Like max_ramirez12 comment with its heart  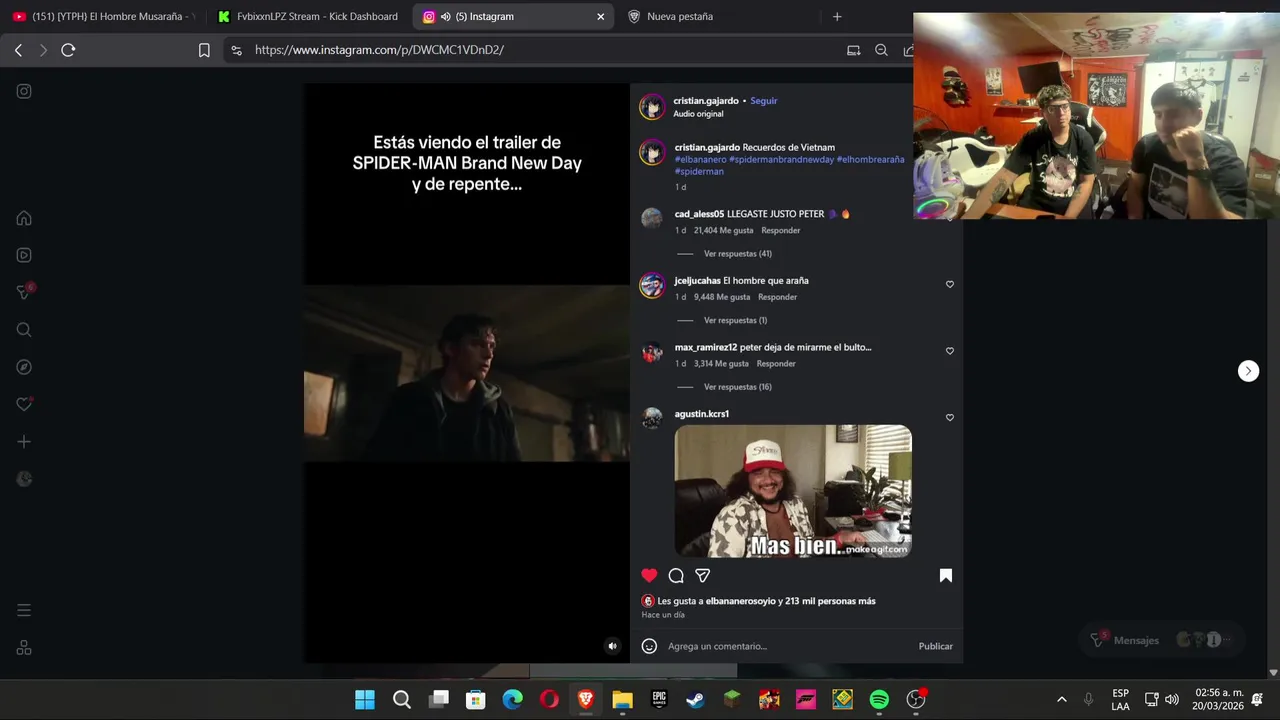(x=950, y=351)
